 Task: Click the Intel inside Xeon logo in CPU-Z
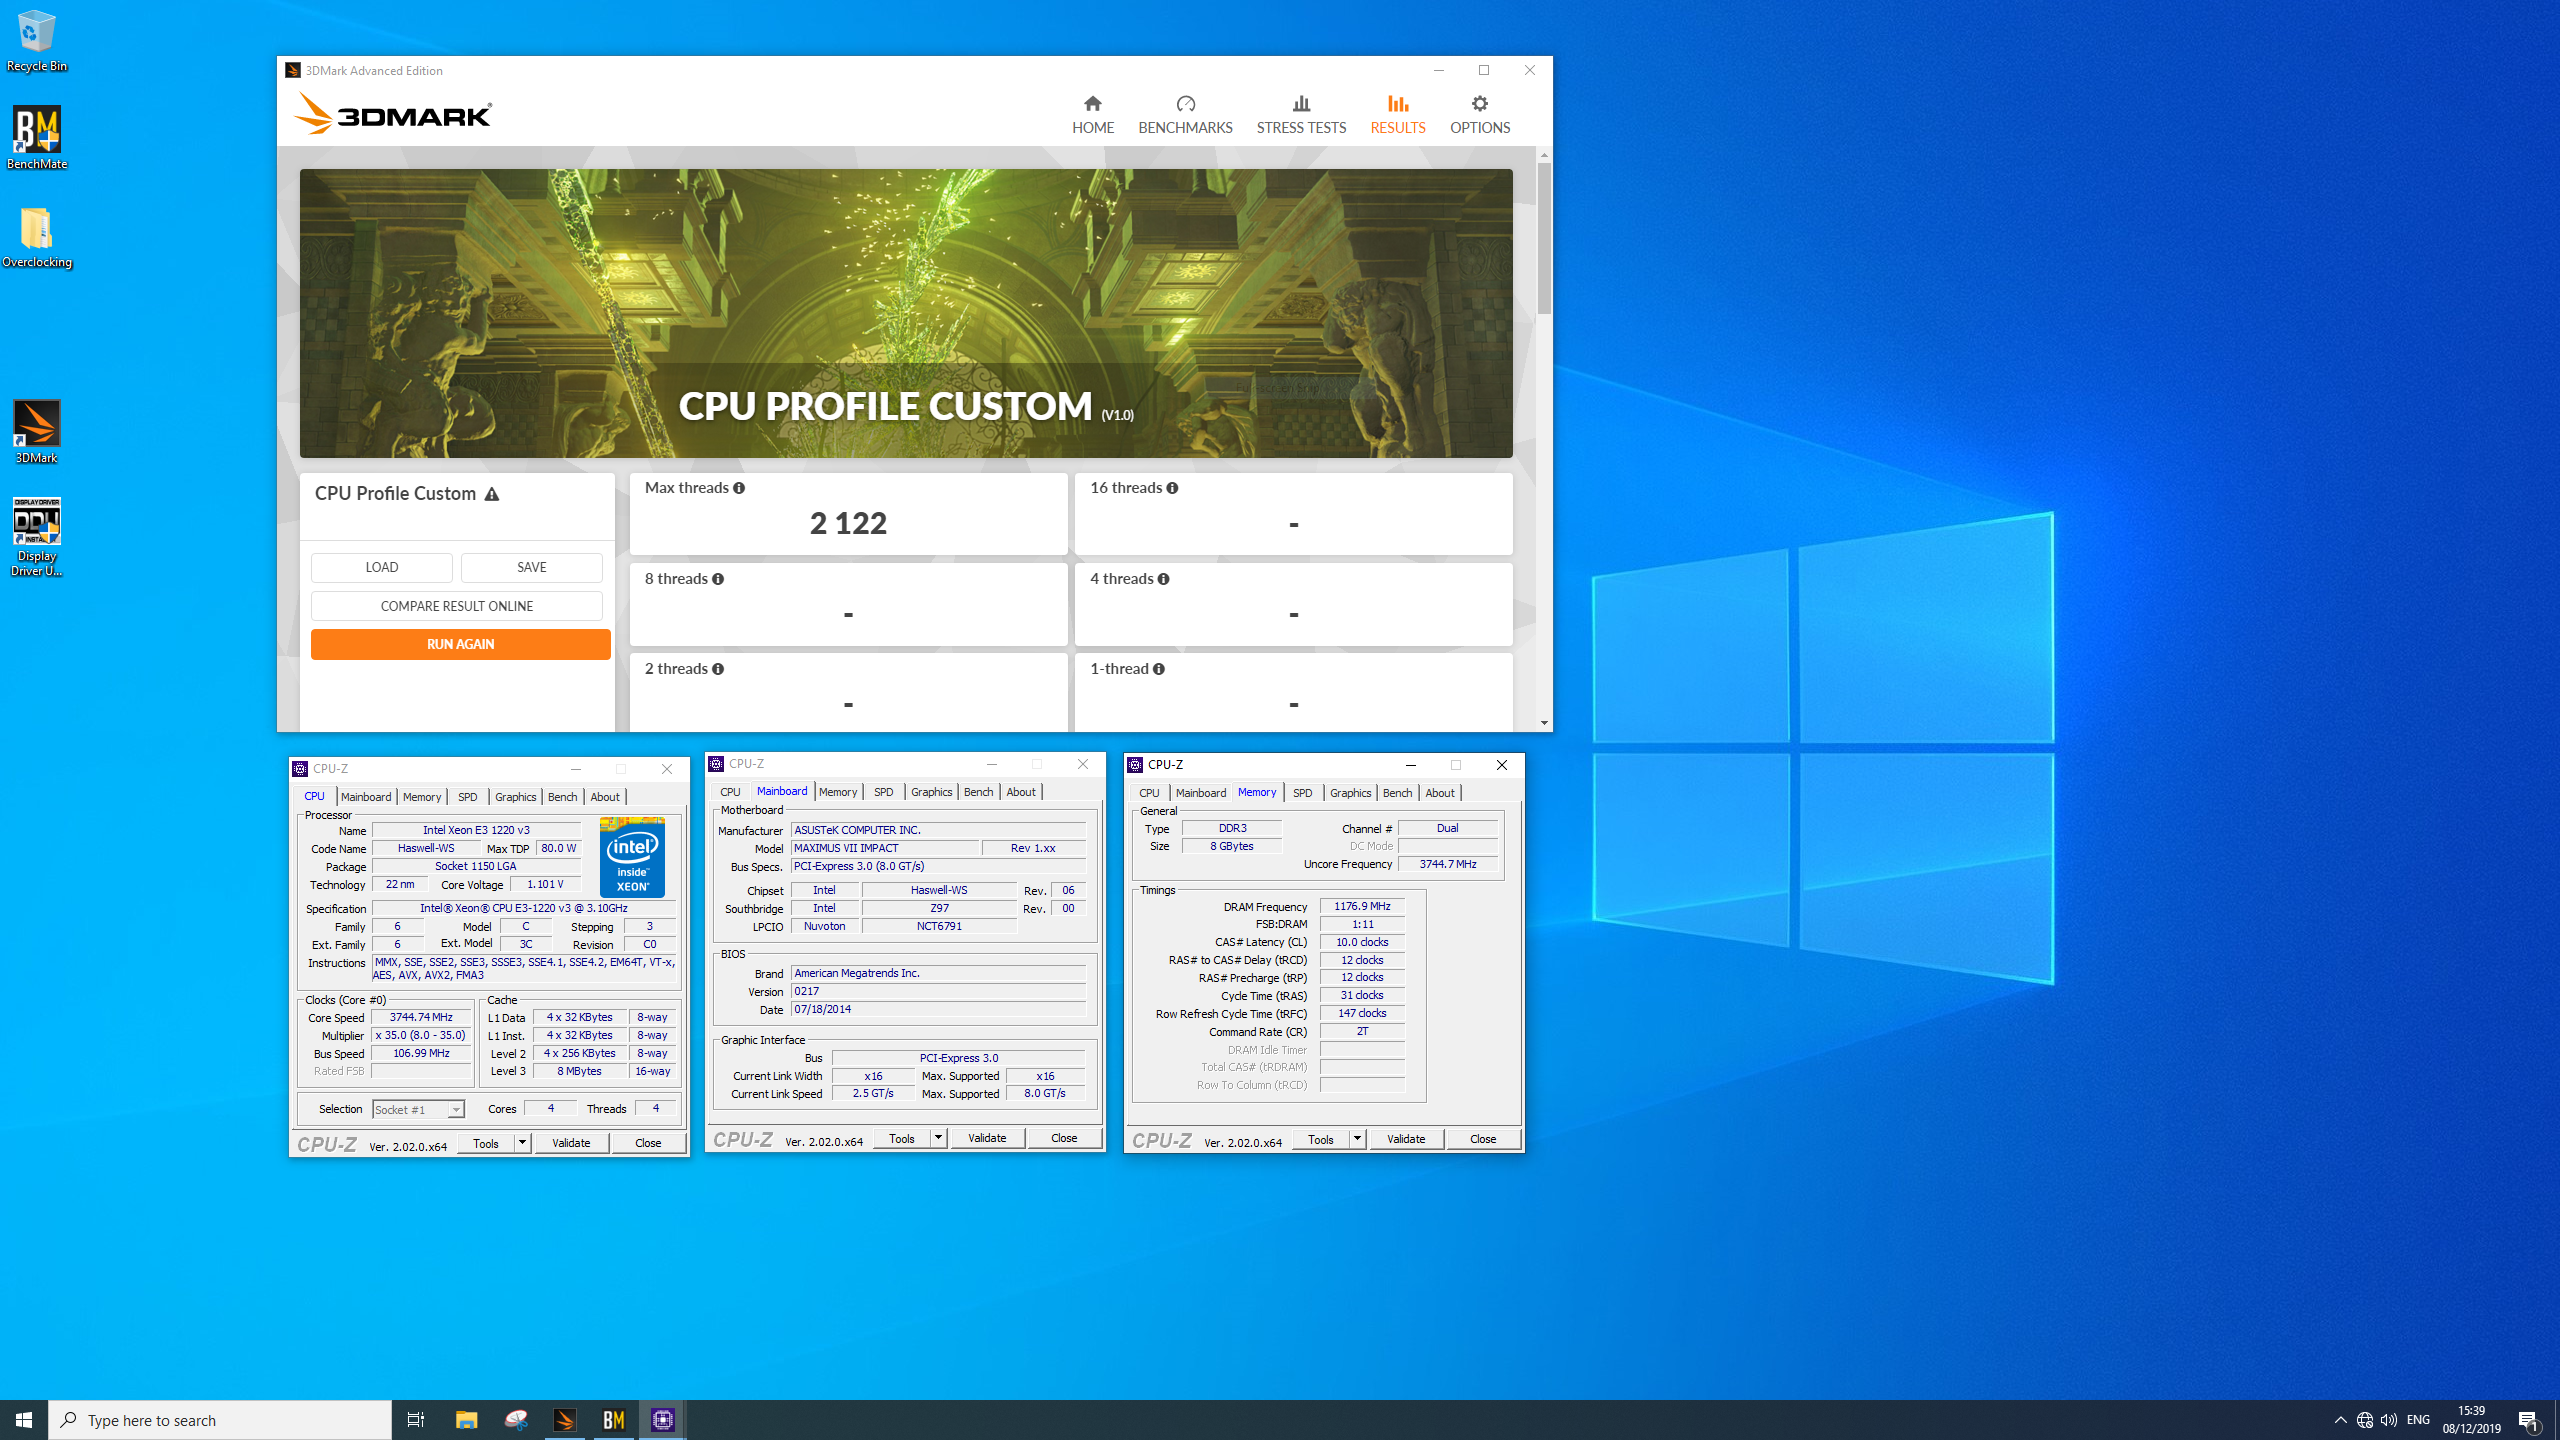pos(632,857)
